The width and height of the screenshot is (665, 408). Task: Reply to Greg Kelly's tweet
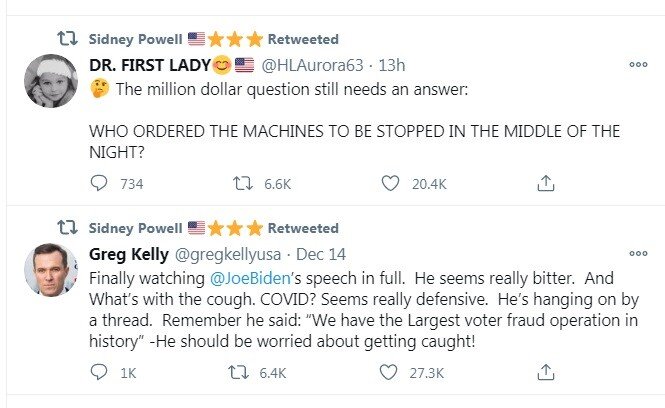pyautogui.click(x=99, y=372)
